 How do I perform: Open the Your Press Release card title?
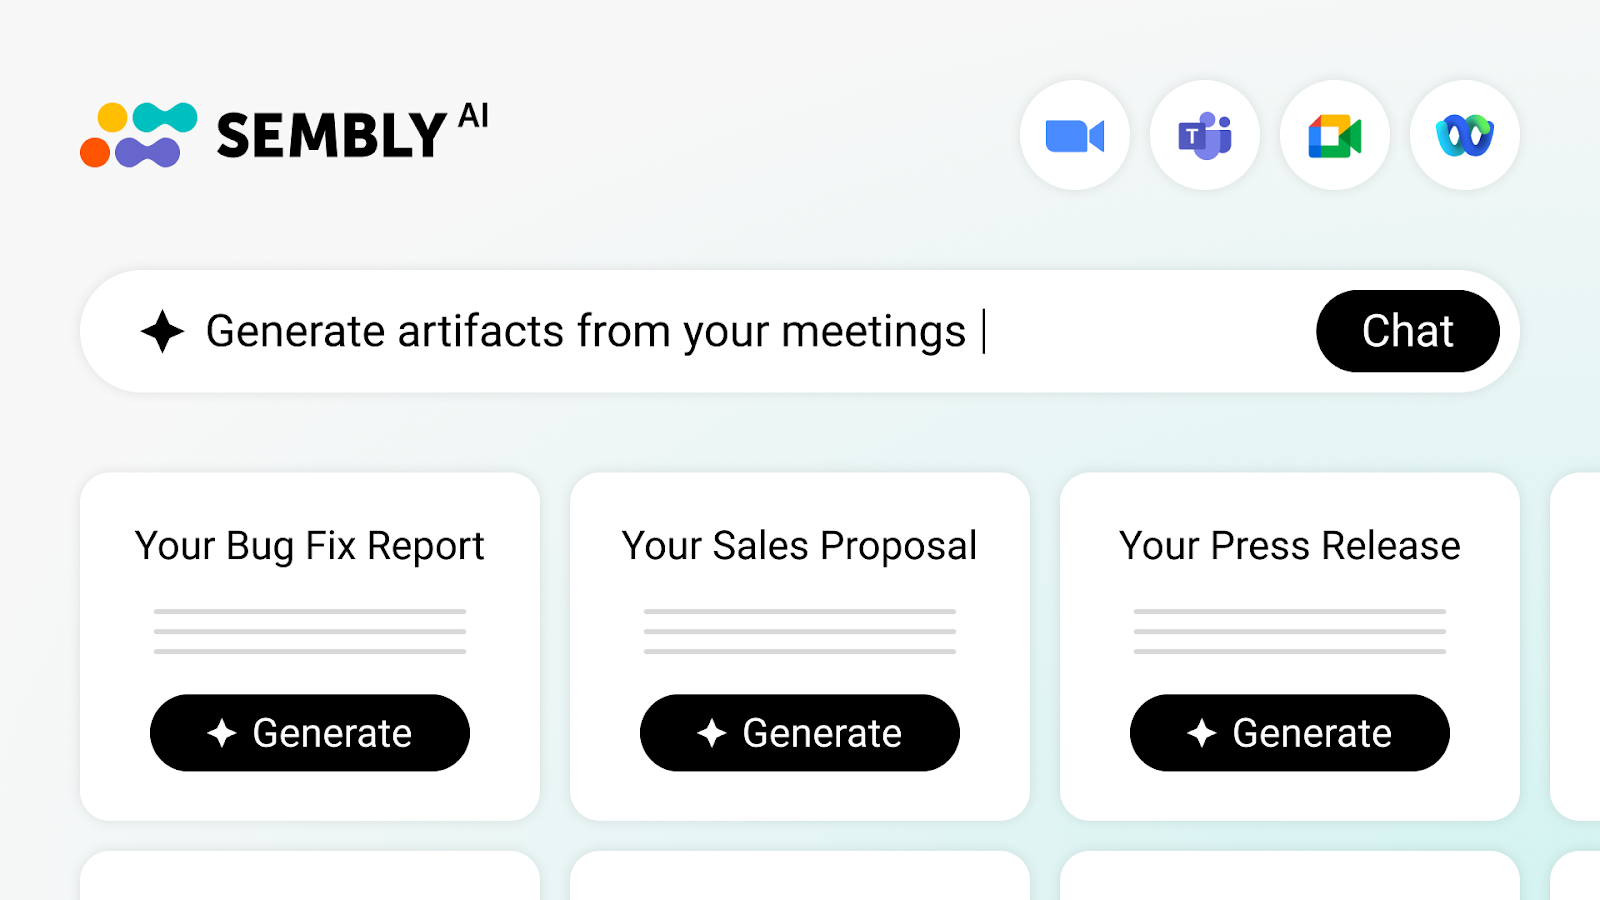pos(1290,546)
